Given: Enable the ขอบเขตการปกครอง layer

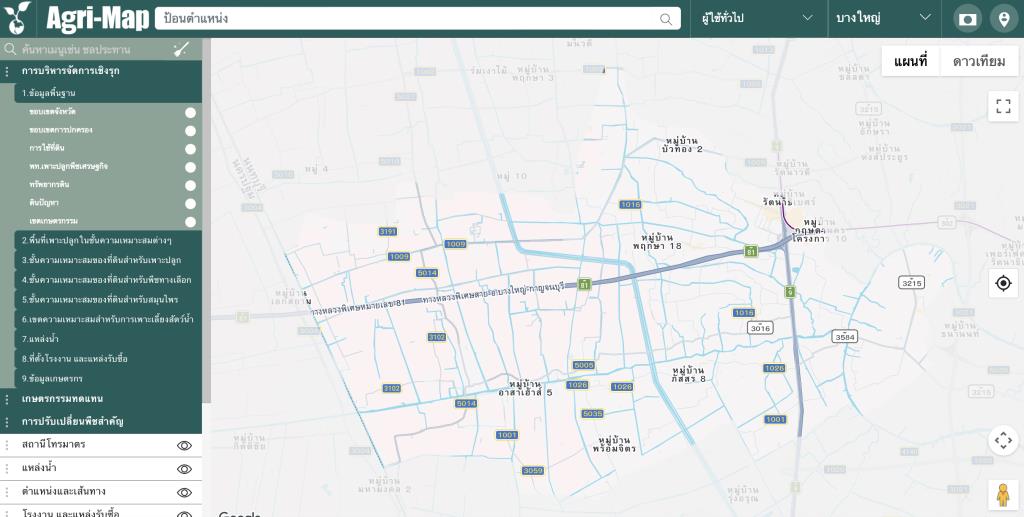Looking at the screenshot, I should 190,131.
